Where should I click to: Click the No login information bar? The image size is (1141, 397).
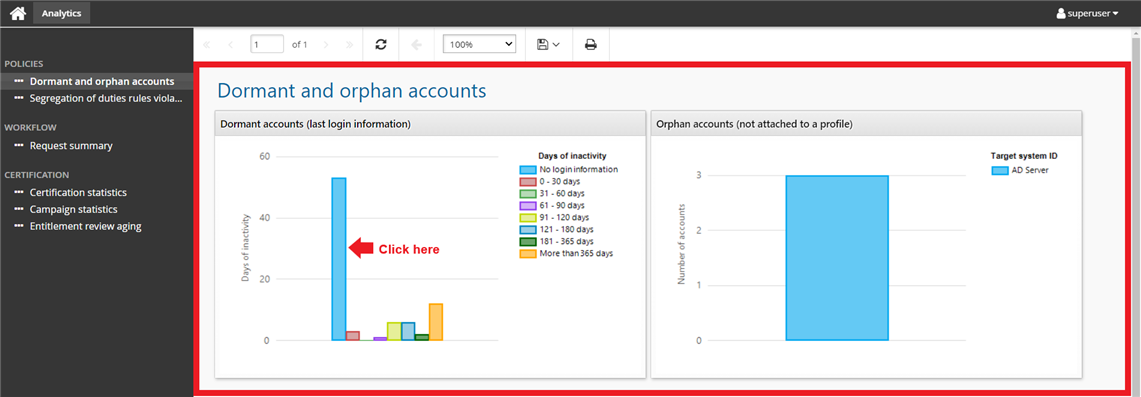(x=338, y=259)
